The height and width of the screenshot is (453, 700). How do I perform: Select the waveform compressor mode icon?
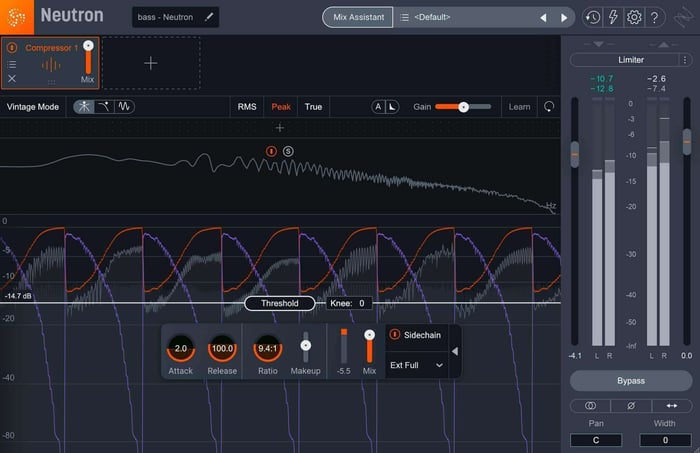coord(124,107)
